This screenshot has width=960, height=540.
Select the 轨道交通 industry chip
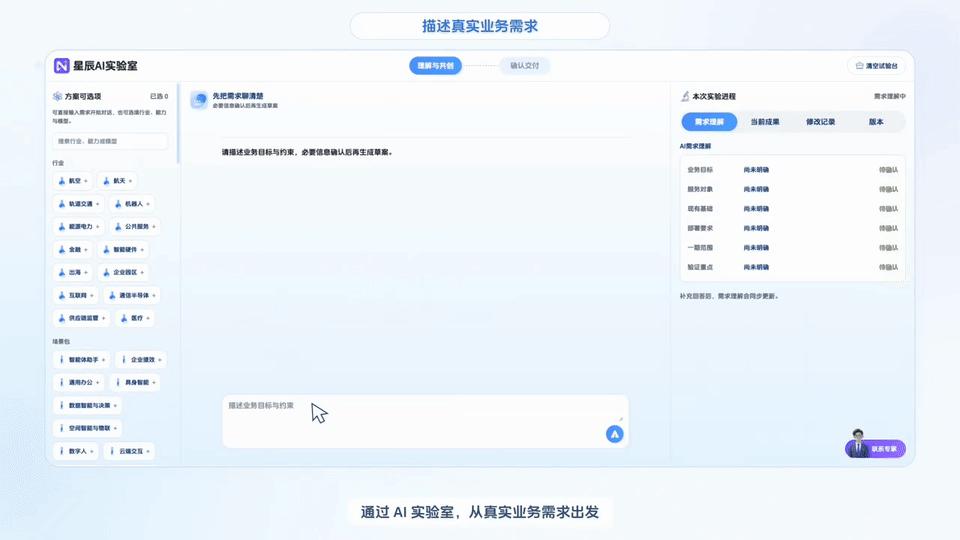pyautogui.click(x=78, y=204)
